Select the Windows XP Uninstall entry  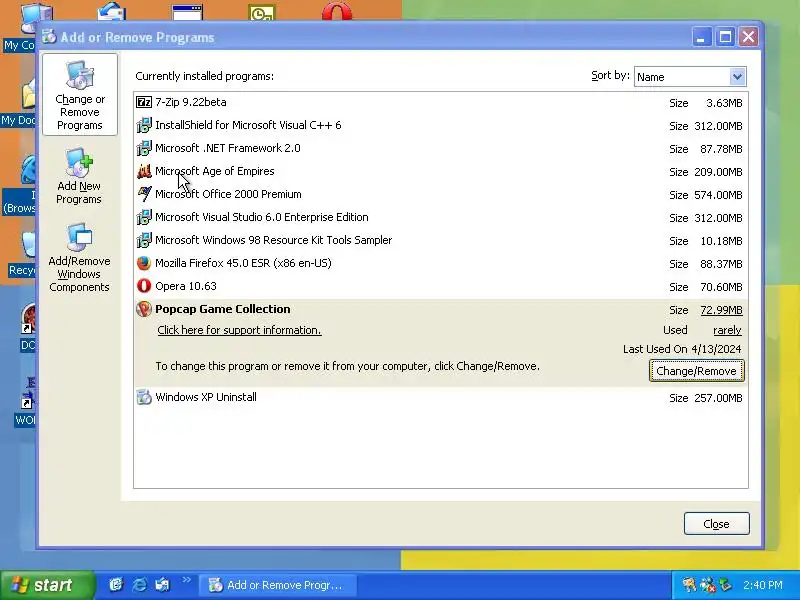441,397
